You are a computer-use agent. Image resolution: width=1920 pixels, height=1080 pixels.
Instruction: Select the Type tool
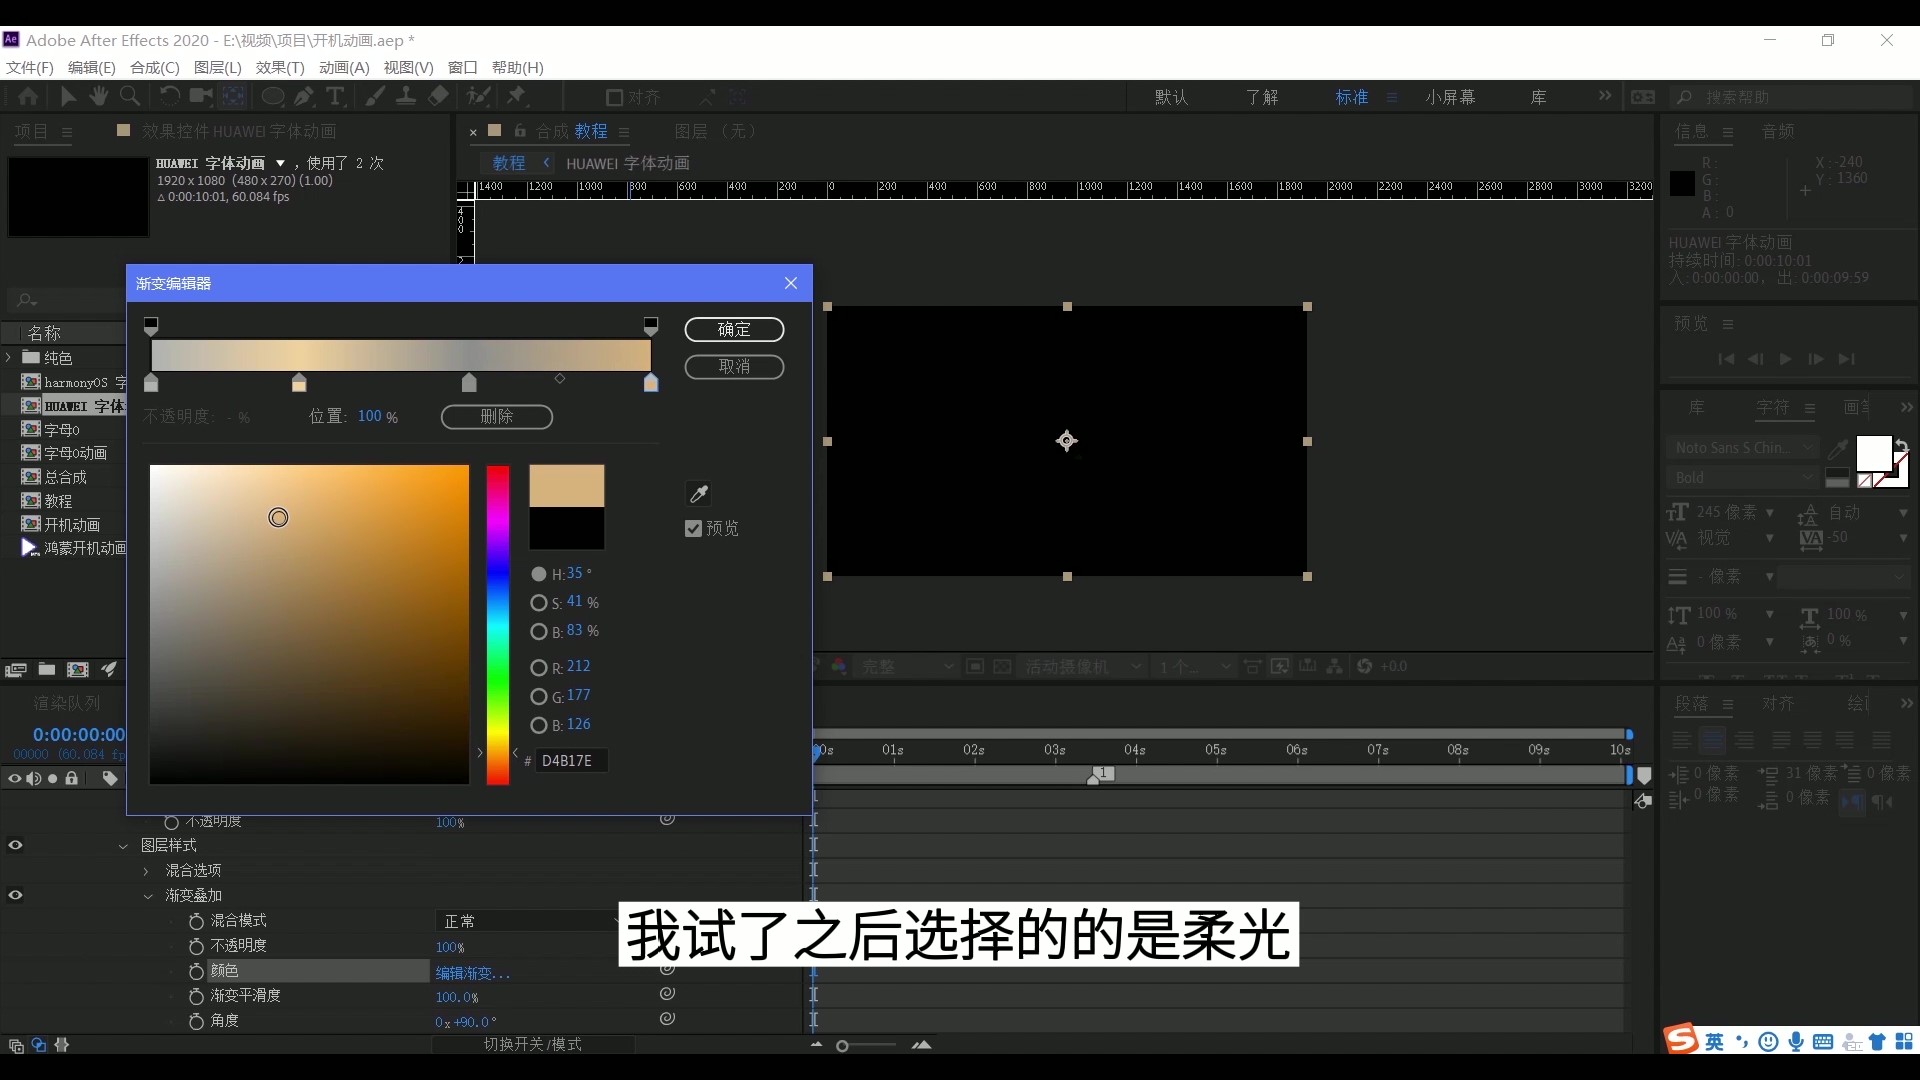pyautogui.click(x=336, y=96)
